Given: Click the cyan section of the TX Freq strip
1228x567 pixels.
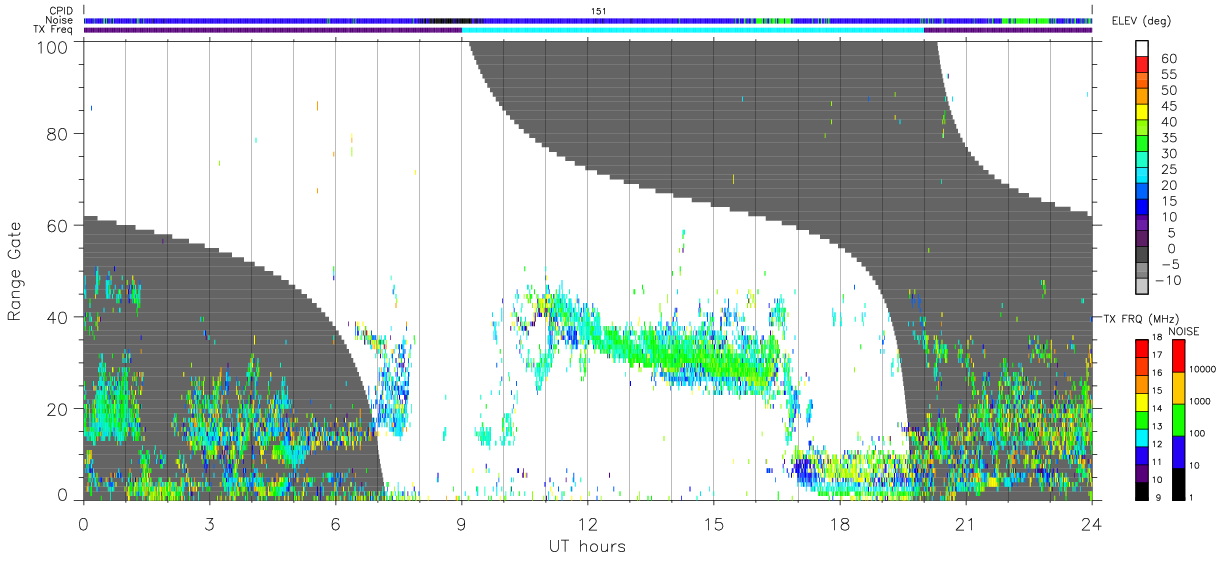Looking at the screenshot, I should click(692, 29).
